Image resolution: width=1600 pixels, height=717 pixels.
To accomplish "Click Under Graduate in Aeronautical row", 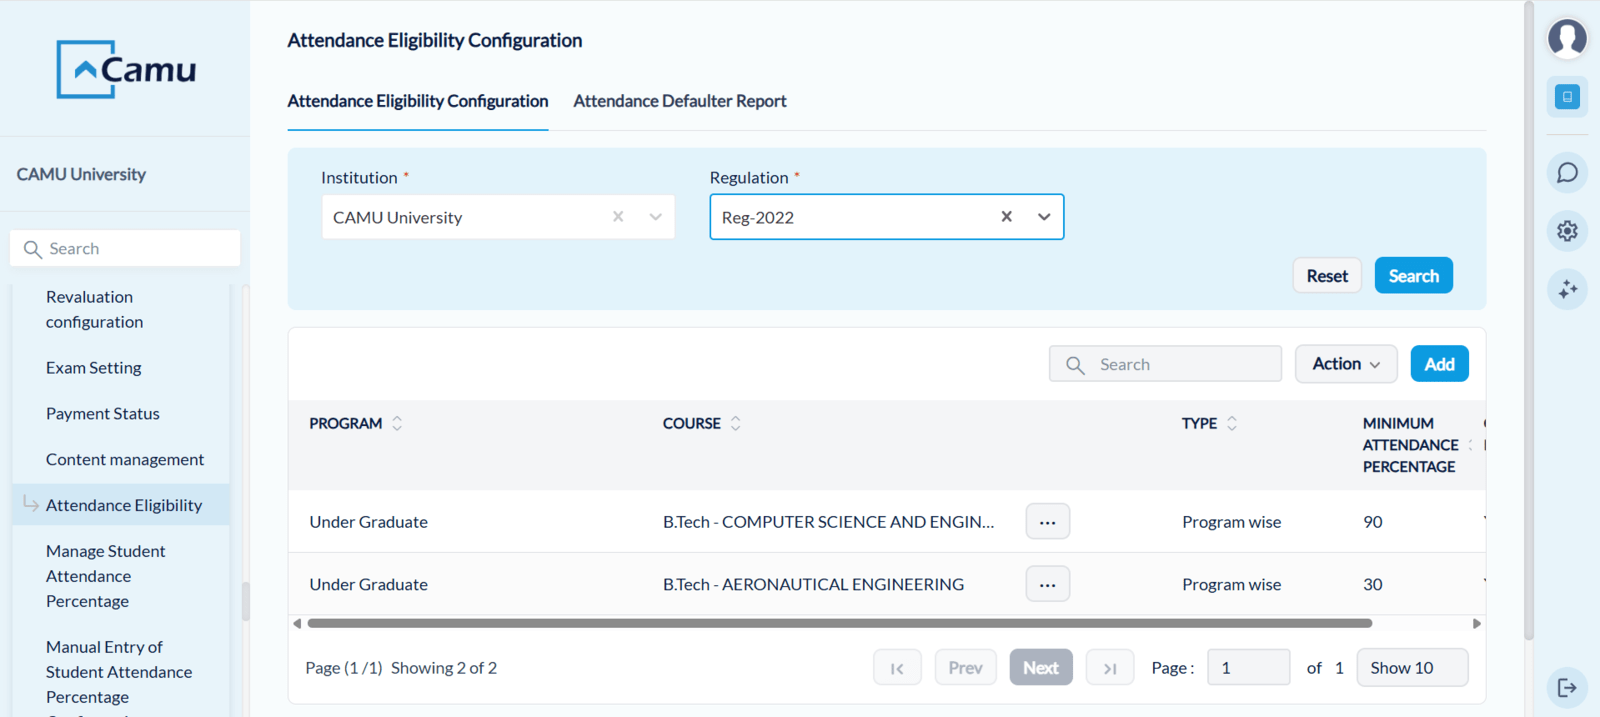I will click(x=369, y=585).
